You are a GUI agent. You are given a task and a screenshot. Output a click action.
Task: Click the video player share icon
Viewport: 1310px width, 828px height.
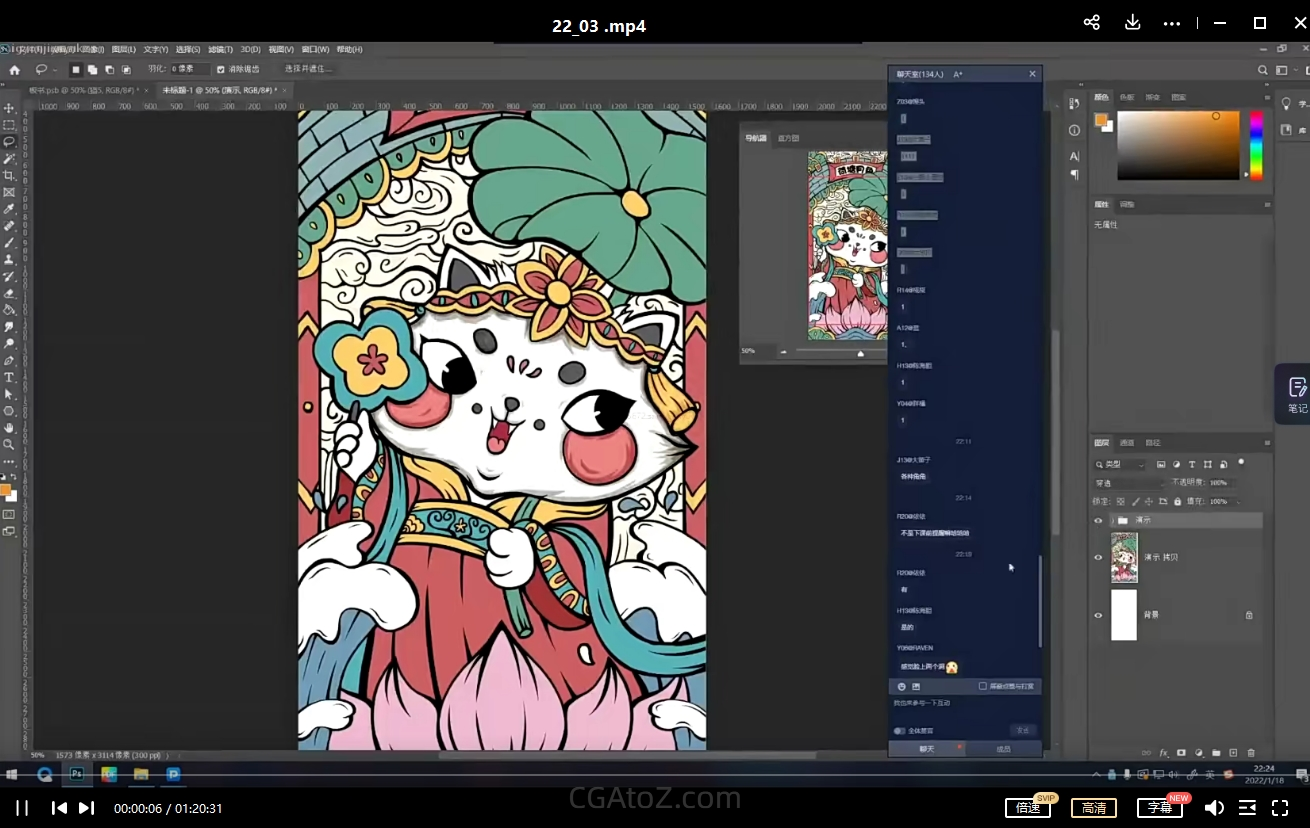(1091, 23)
